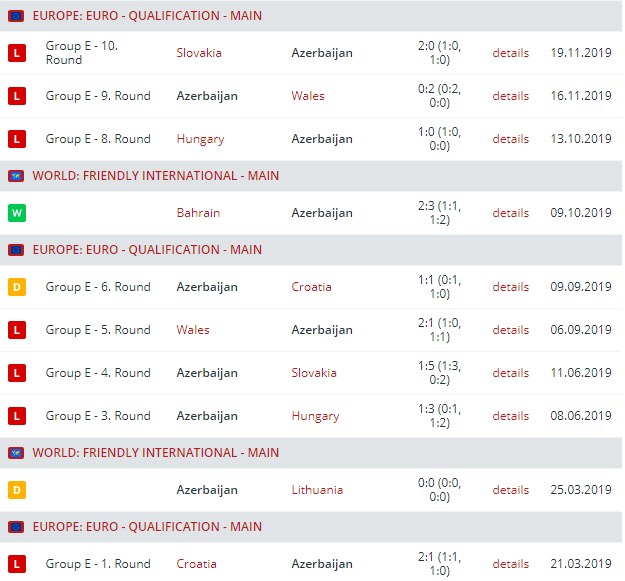Click Lithuania team name

tap(317, 490)
